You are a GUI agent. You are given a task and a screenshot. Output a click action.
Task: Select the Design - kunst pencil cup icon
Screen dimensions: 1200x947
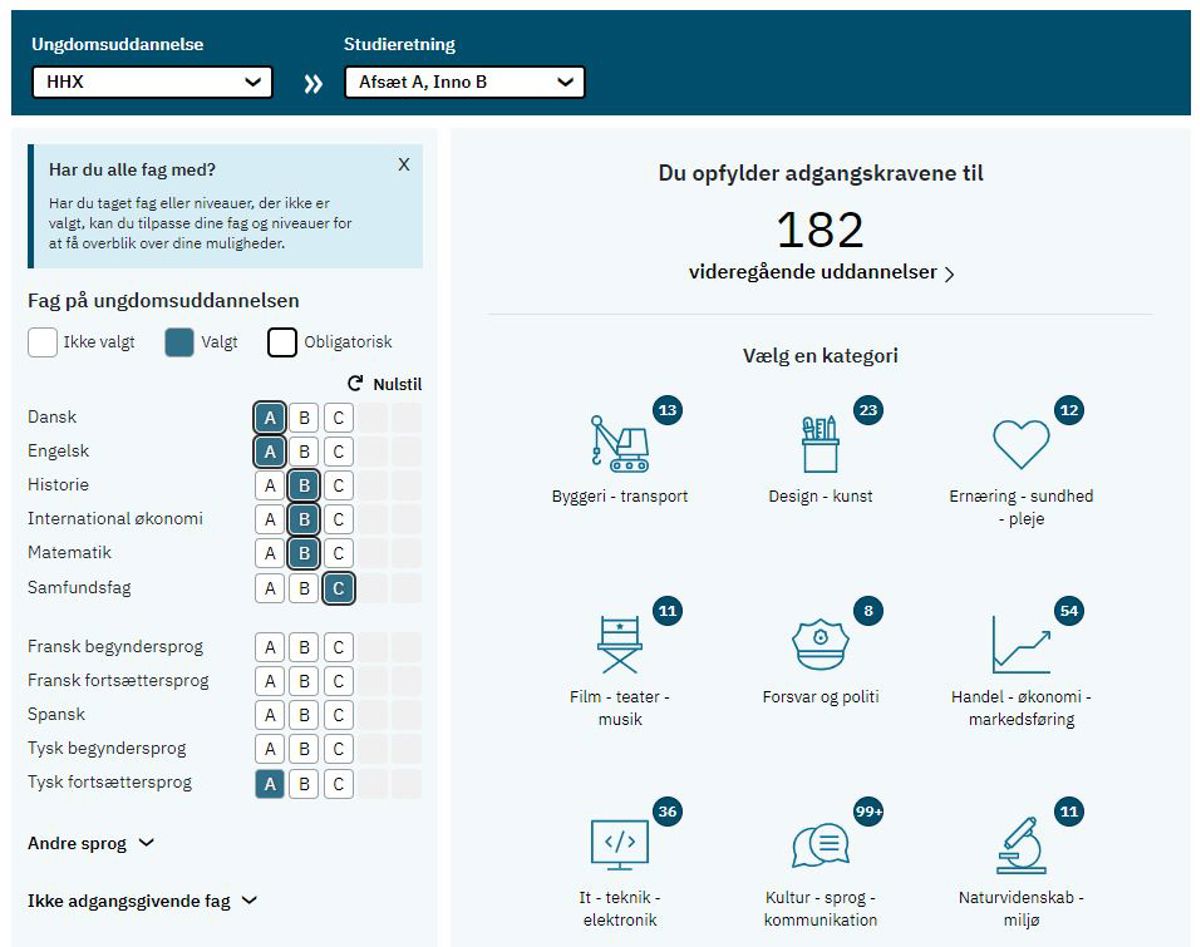click(820, 444)
